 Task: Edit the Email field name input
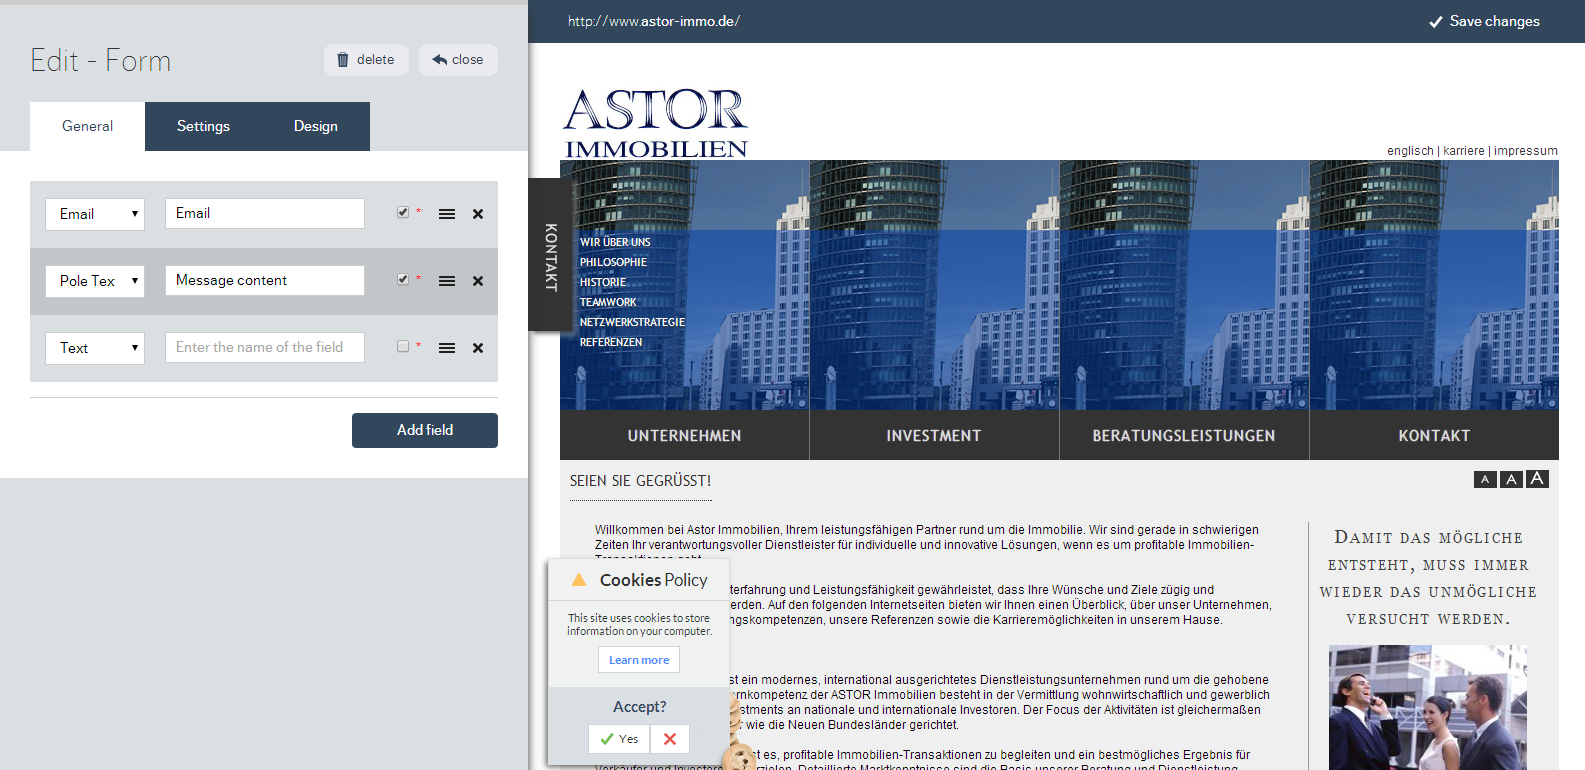coord(265,213)
